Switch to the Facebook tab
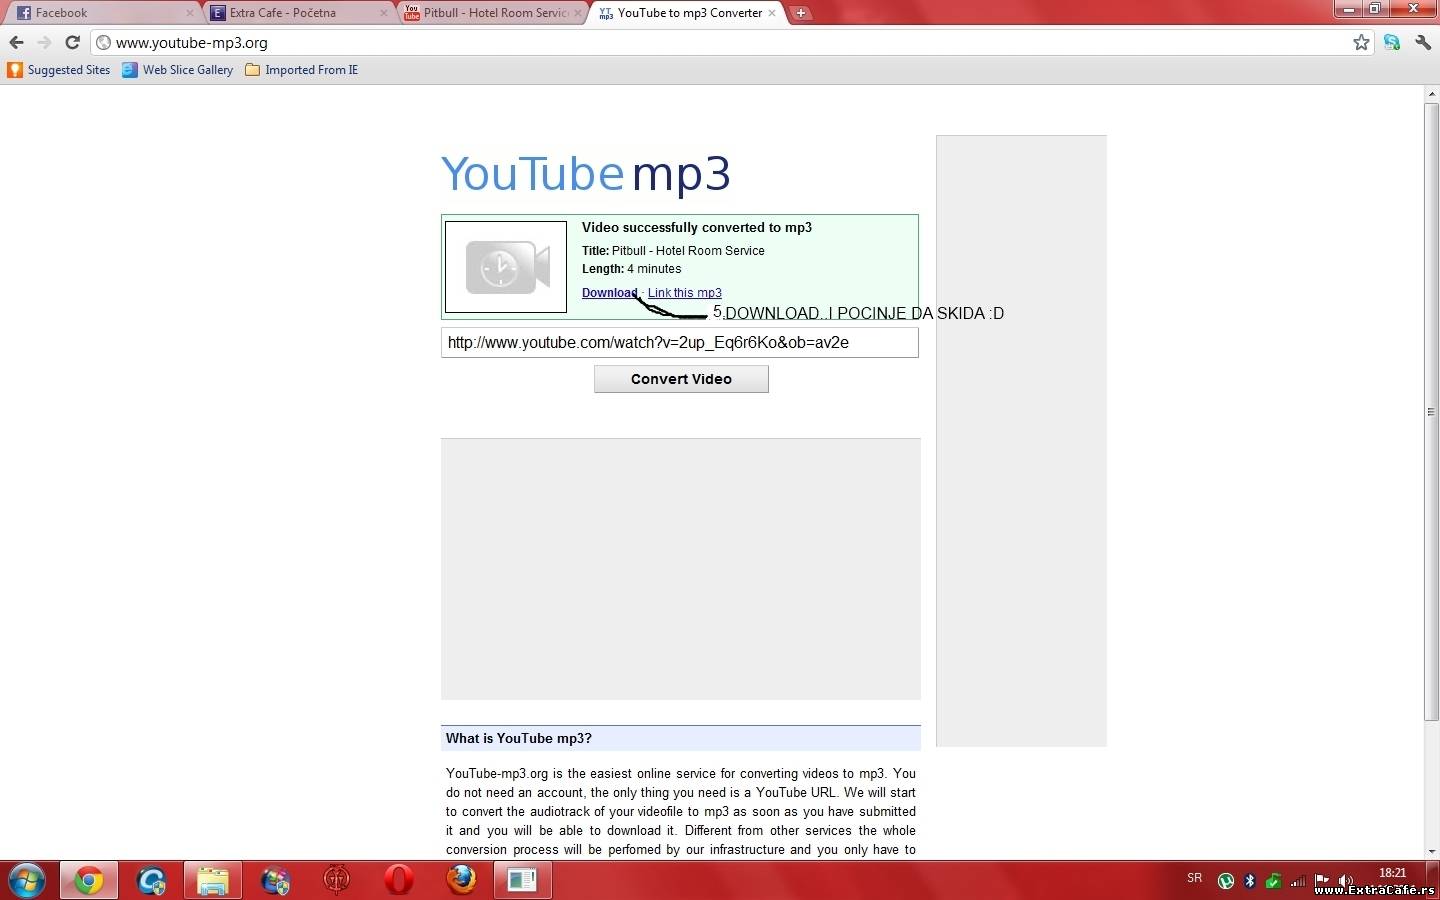Viewport: 1440px width, 900px height. [100, 13]
